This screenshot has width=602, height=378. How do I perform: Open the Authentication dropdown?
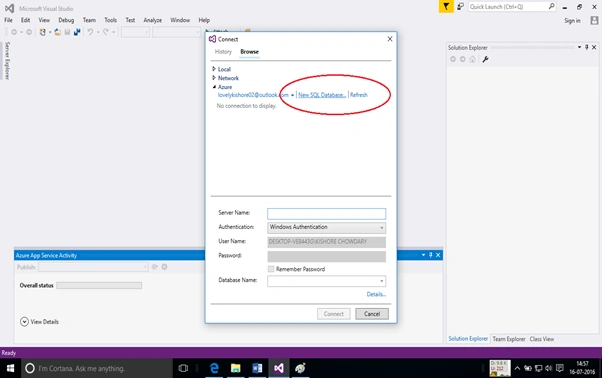pyautogui.click(x=381, y=228)
